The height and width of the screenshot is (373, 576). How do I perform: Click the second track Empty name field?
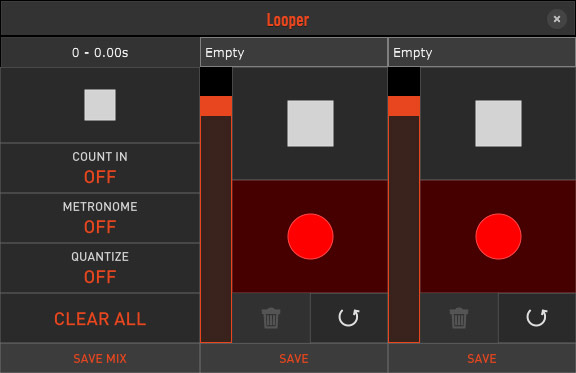click(x=482, y=52)
